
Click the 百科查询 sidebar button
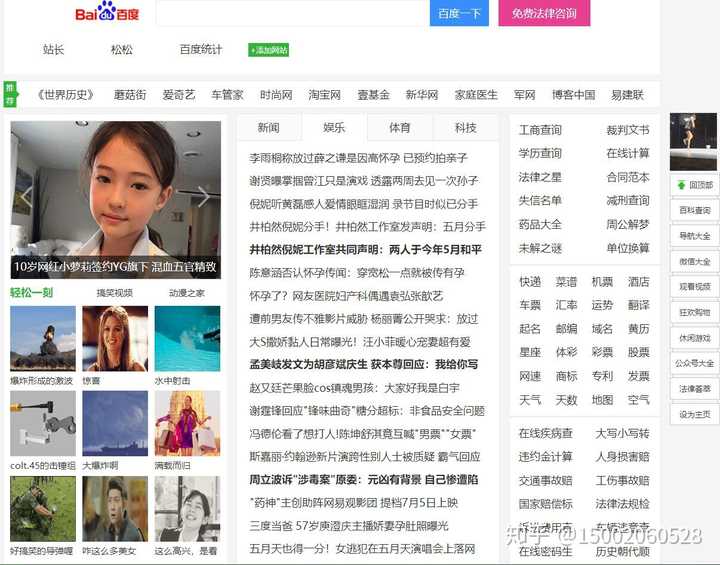[x=694, y=210]
